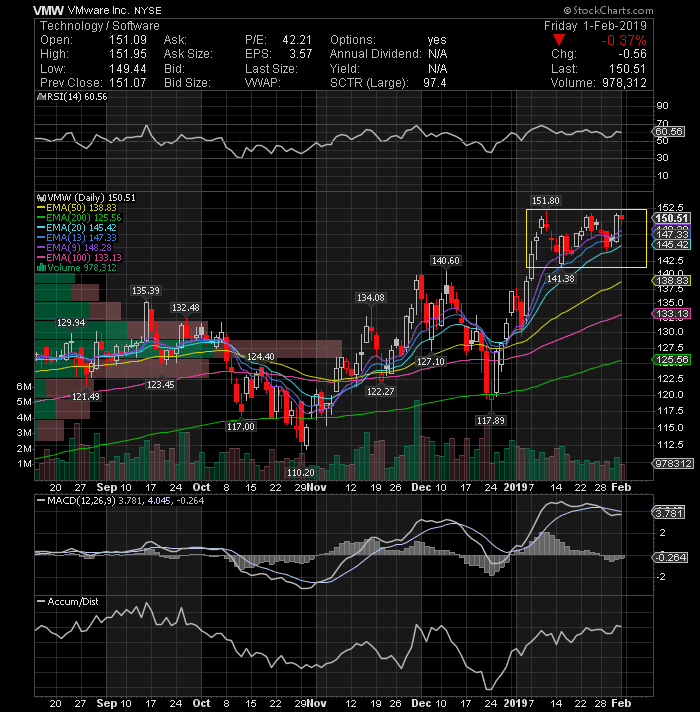Click the Last price 150.51 in header
The width and height of the screenshot is (700, 712).
[x=627, y=69]
